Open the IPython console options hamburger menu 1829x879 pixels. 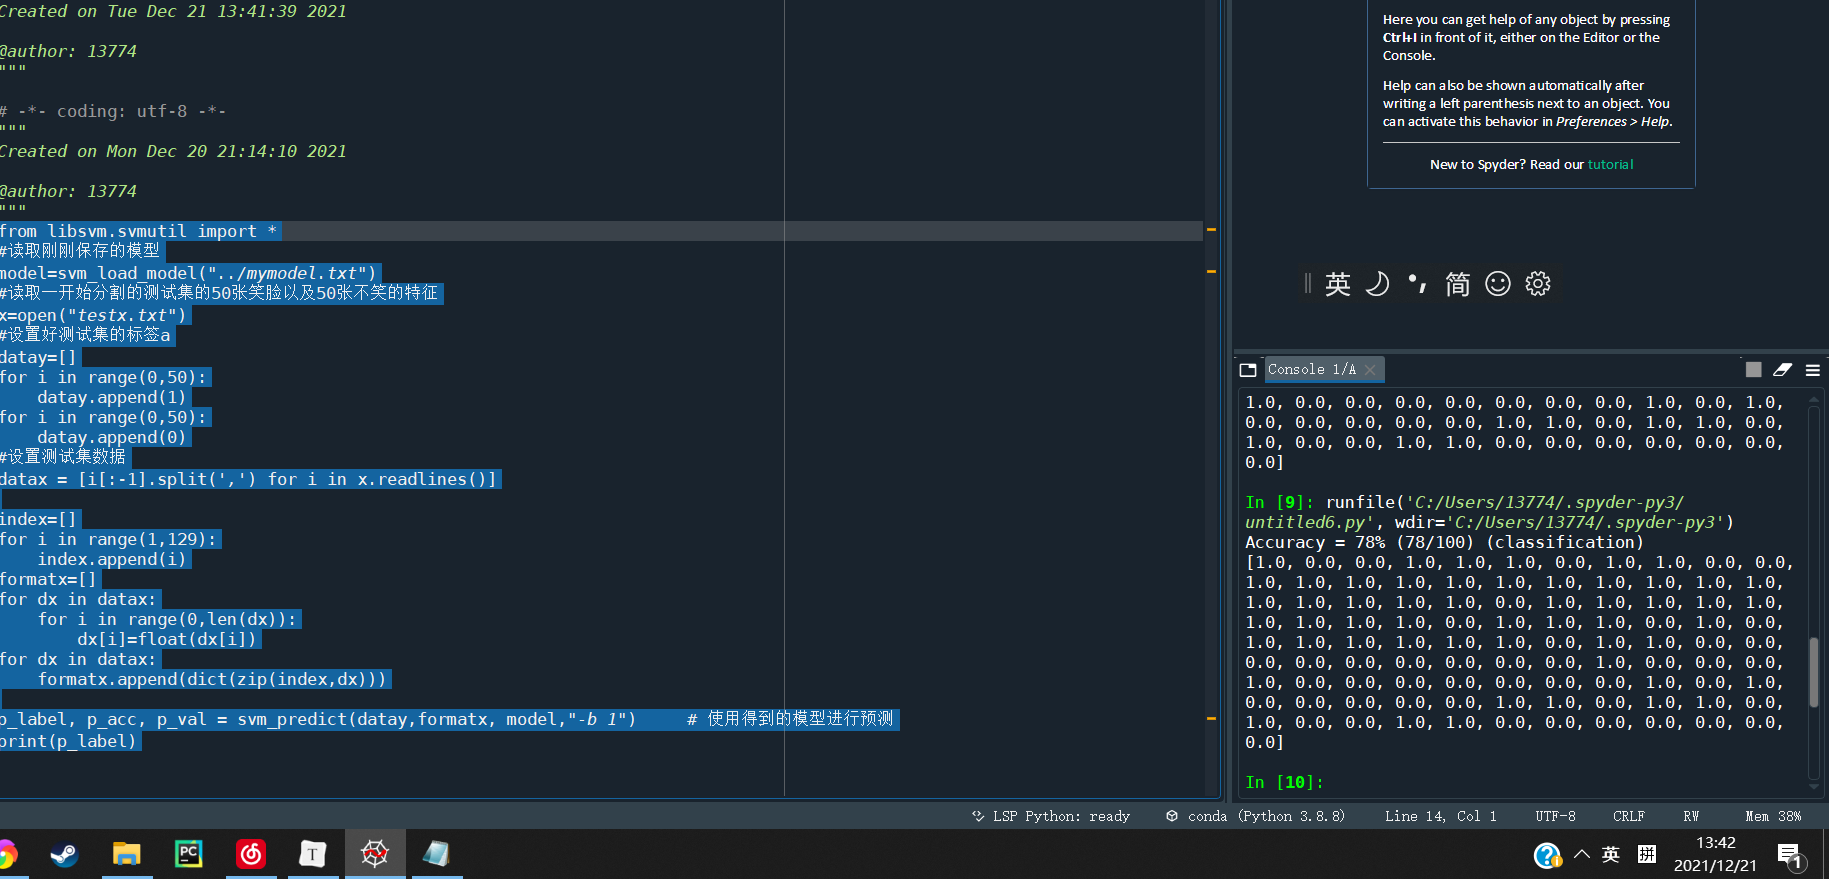click(x=1813, y=370)
